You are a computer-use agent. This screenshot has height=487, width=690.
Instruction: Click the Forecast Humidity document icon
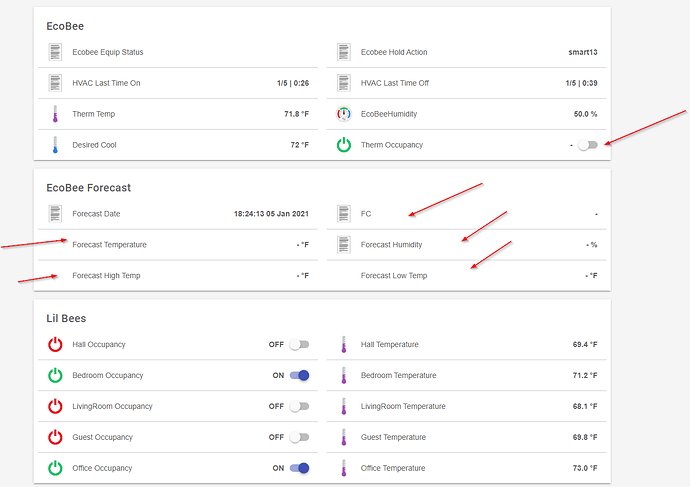[344, 245]
